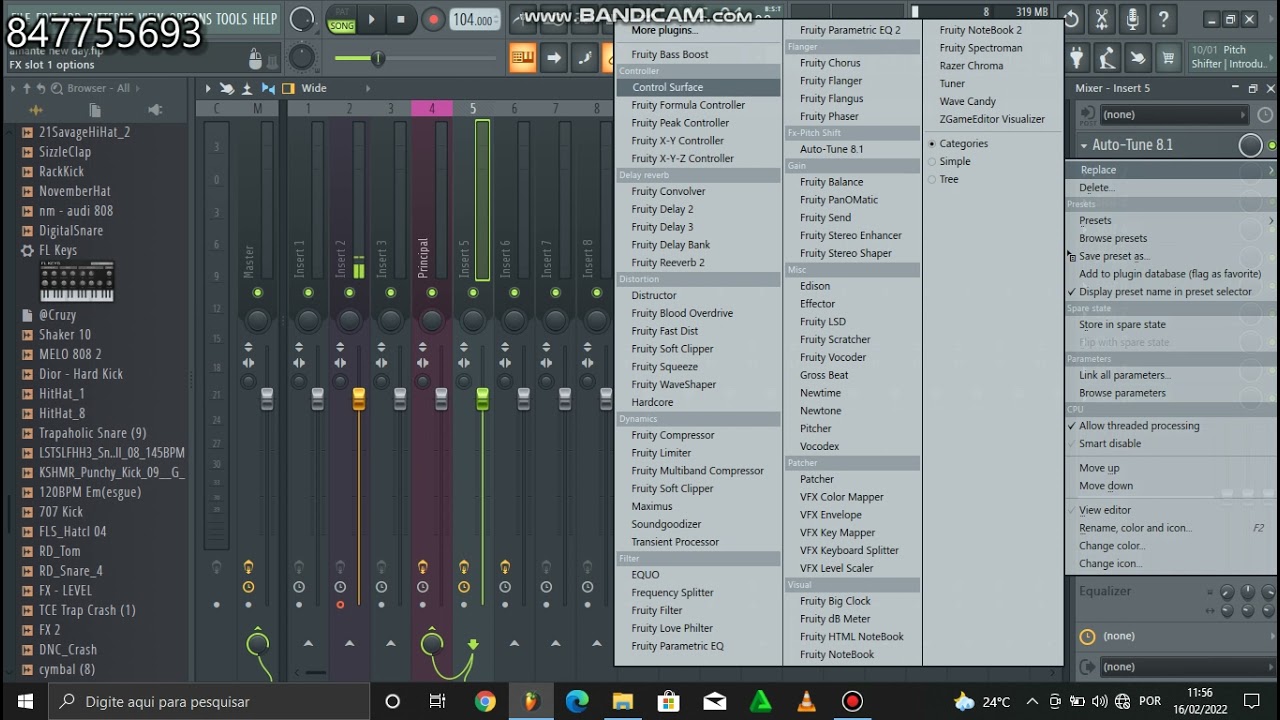This screenshot has height=720, width=1280.
Task: Click More plugins... at list top
Action: (664, 30)
